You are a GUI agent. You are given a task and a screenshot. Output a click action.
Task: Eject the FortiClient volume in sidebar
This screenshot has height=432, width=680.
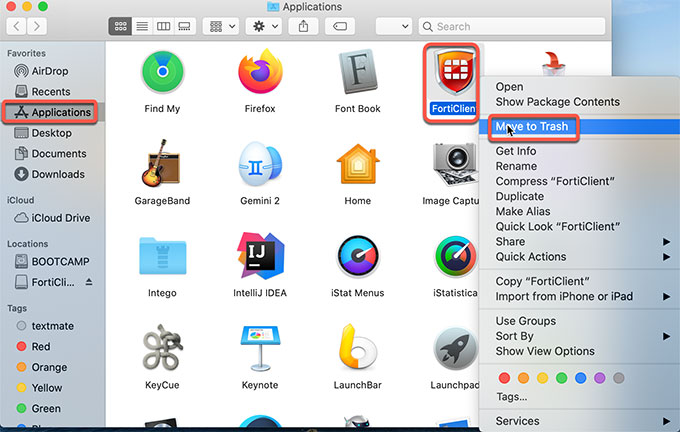tap(87, 282)
